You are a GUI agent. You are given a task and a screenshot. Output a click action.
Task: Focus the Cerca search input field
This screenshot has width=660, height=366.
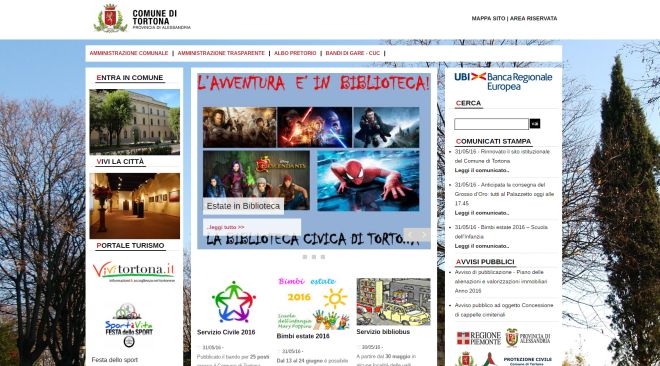pos(491,124)
